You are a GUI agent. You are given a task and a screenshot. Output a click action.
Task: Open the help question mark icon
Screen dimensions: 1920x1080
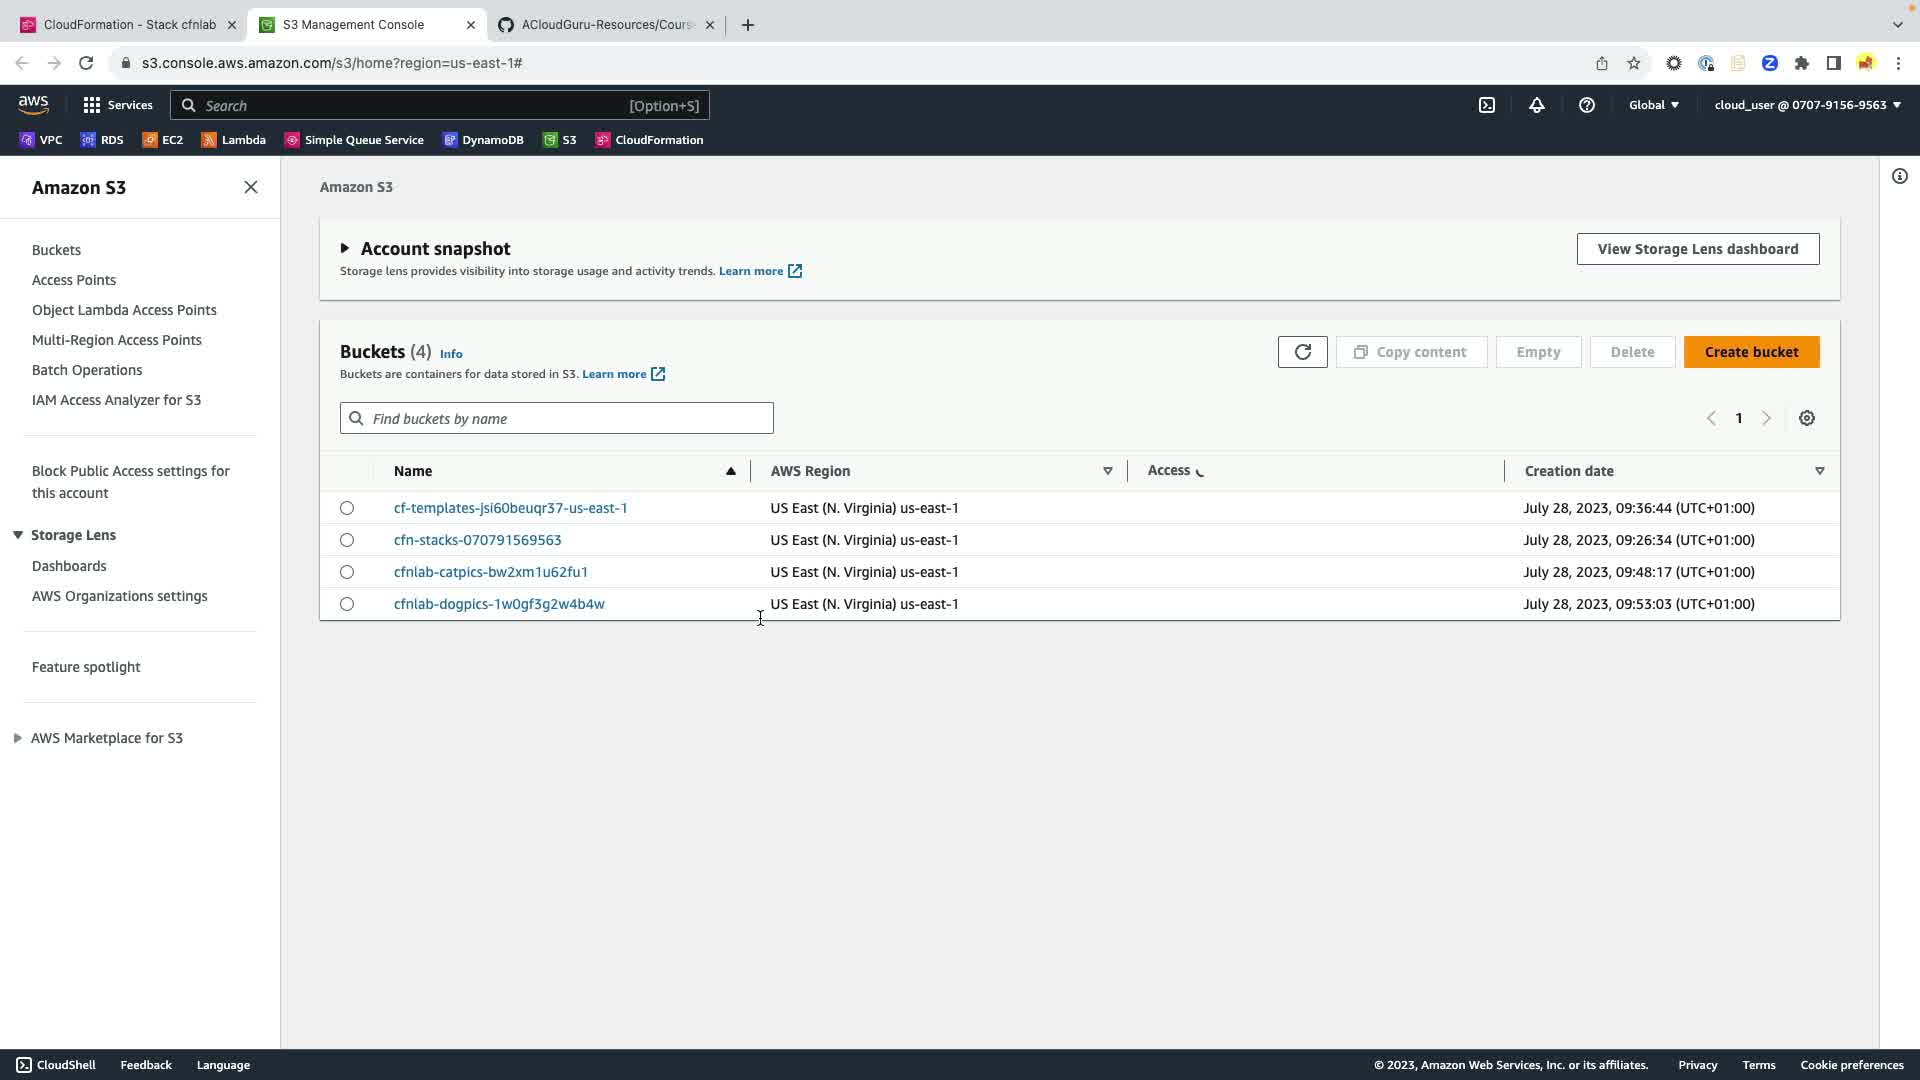[1587, 105]
